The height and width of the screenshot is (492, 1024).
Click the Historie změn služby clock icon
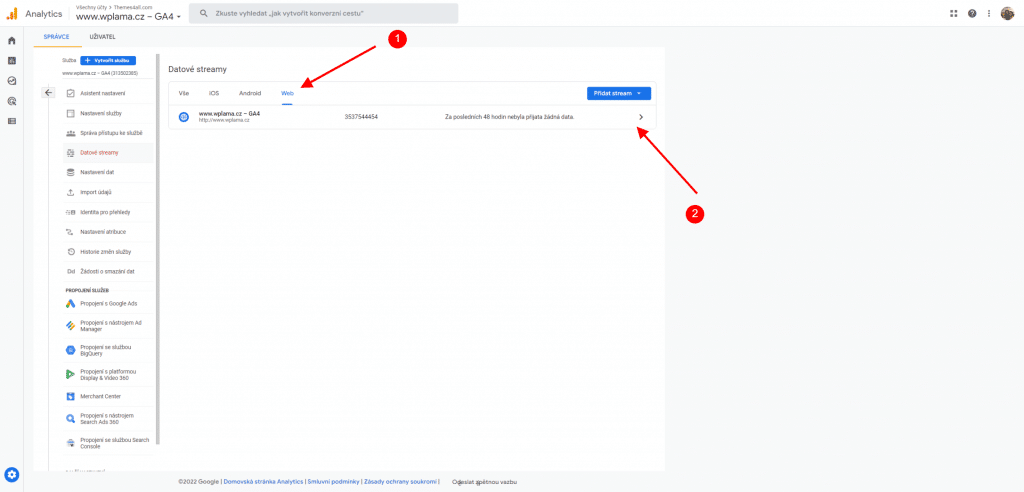tap(71, 252)
